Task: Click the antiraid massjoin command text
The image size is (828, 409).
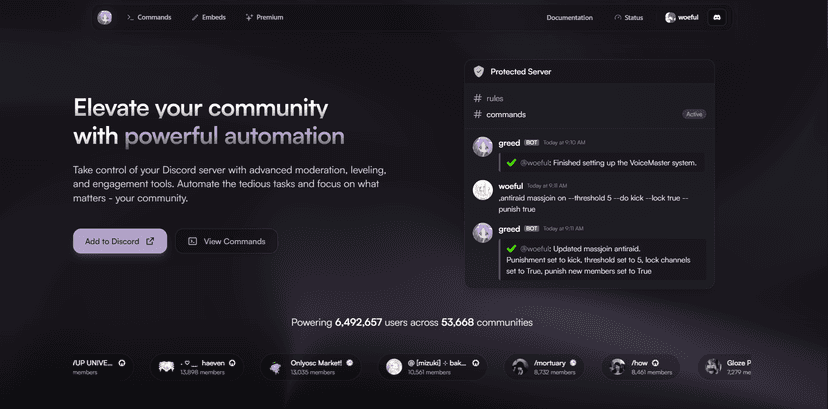Action: click(x=594, y=203)
